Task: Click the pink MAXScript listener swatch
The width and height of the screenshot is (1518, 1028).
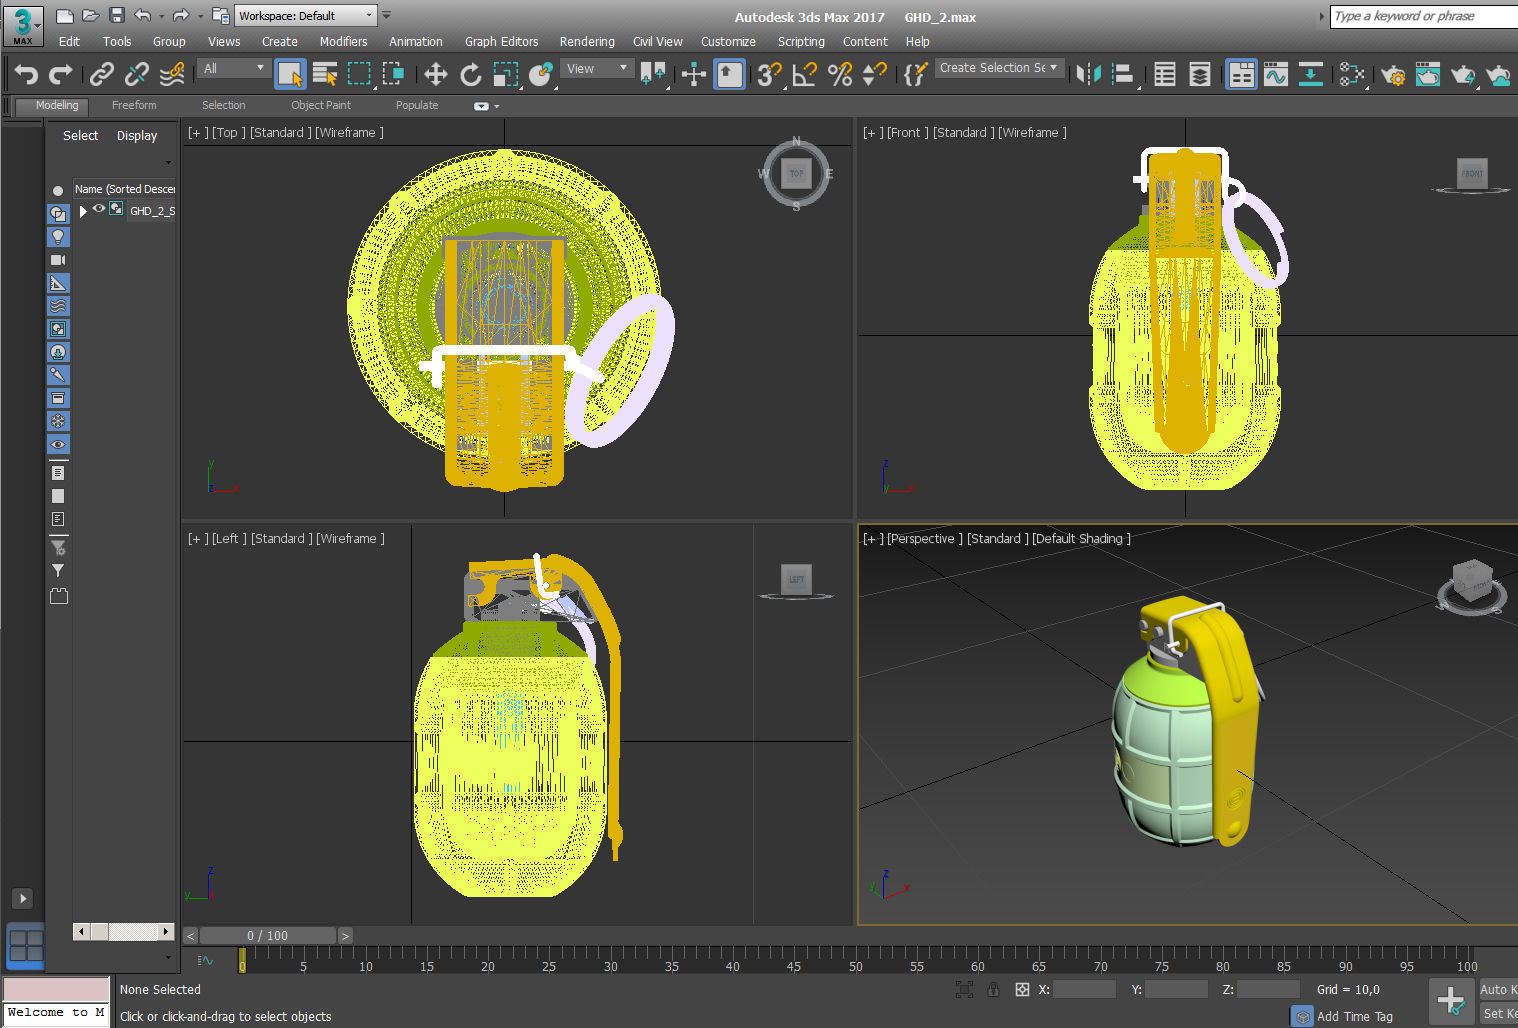Action: pos(56,989)
